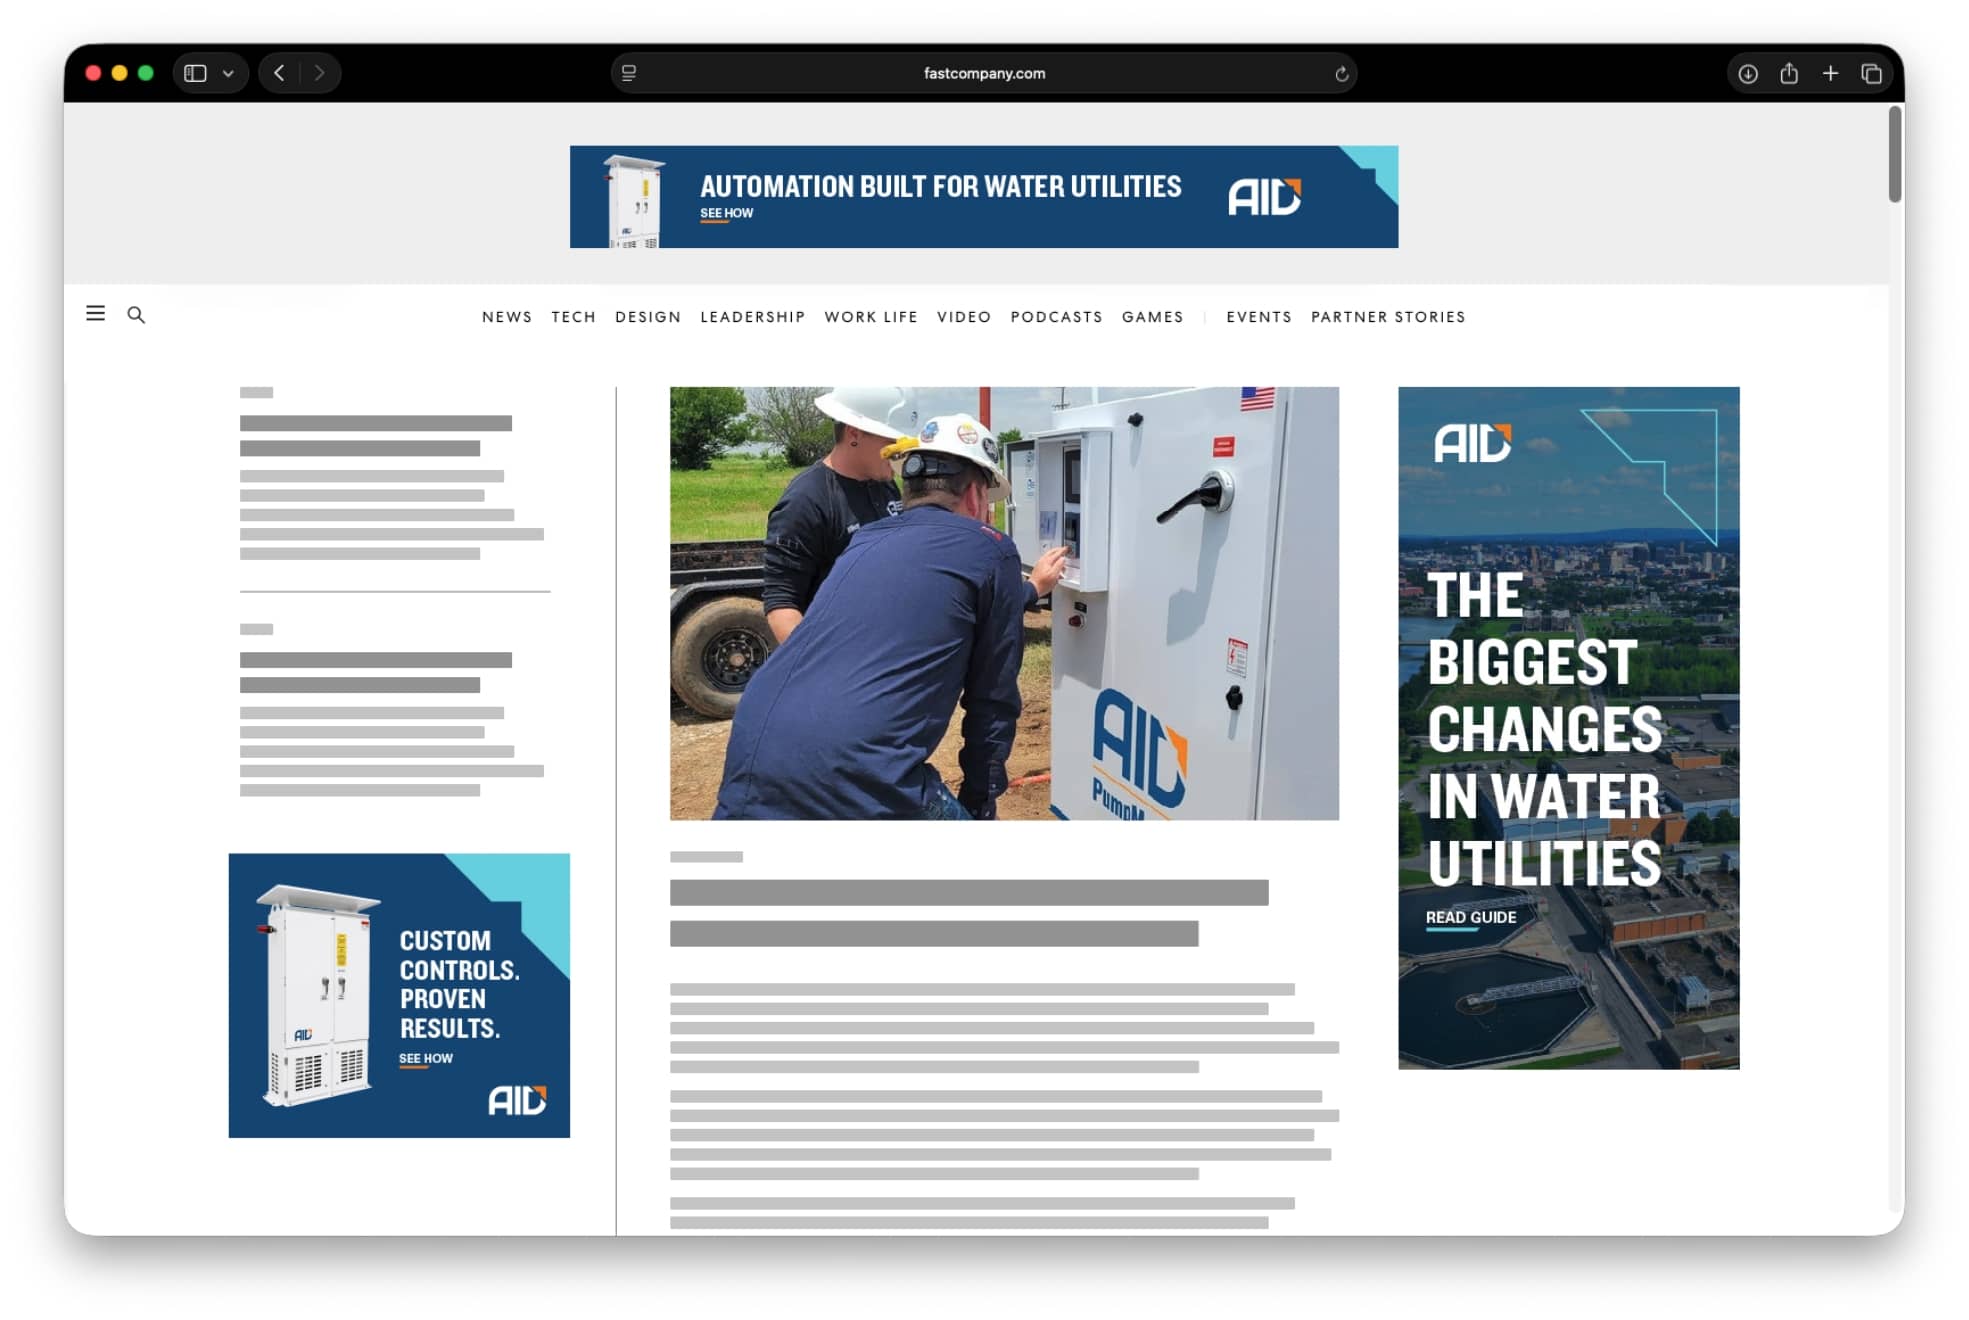Open the Share menu

(1789, 73)
